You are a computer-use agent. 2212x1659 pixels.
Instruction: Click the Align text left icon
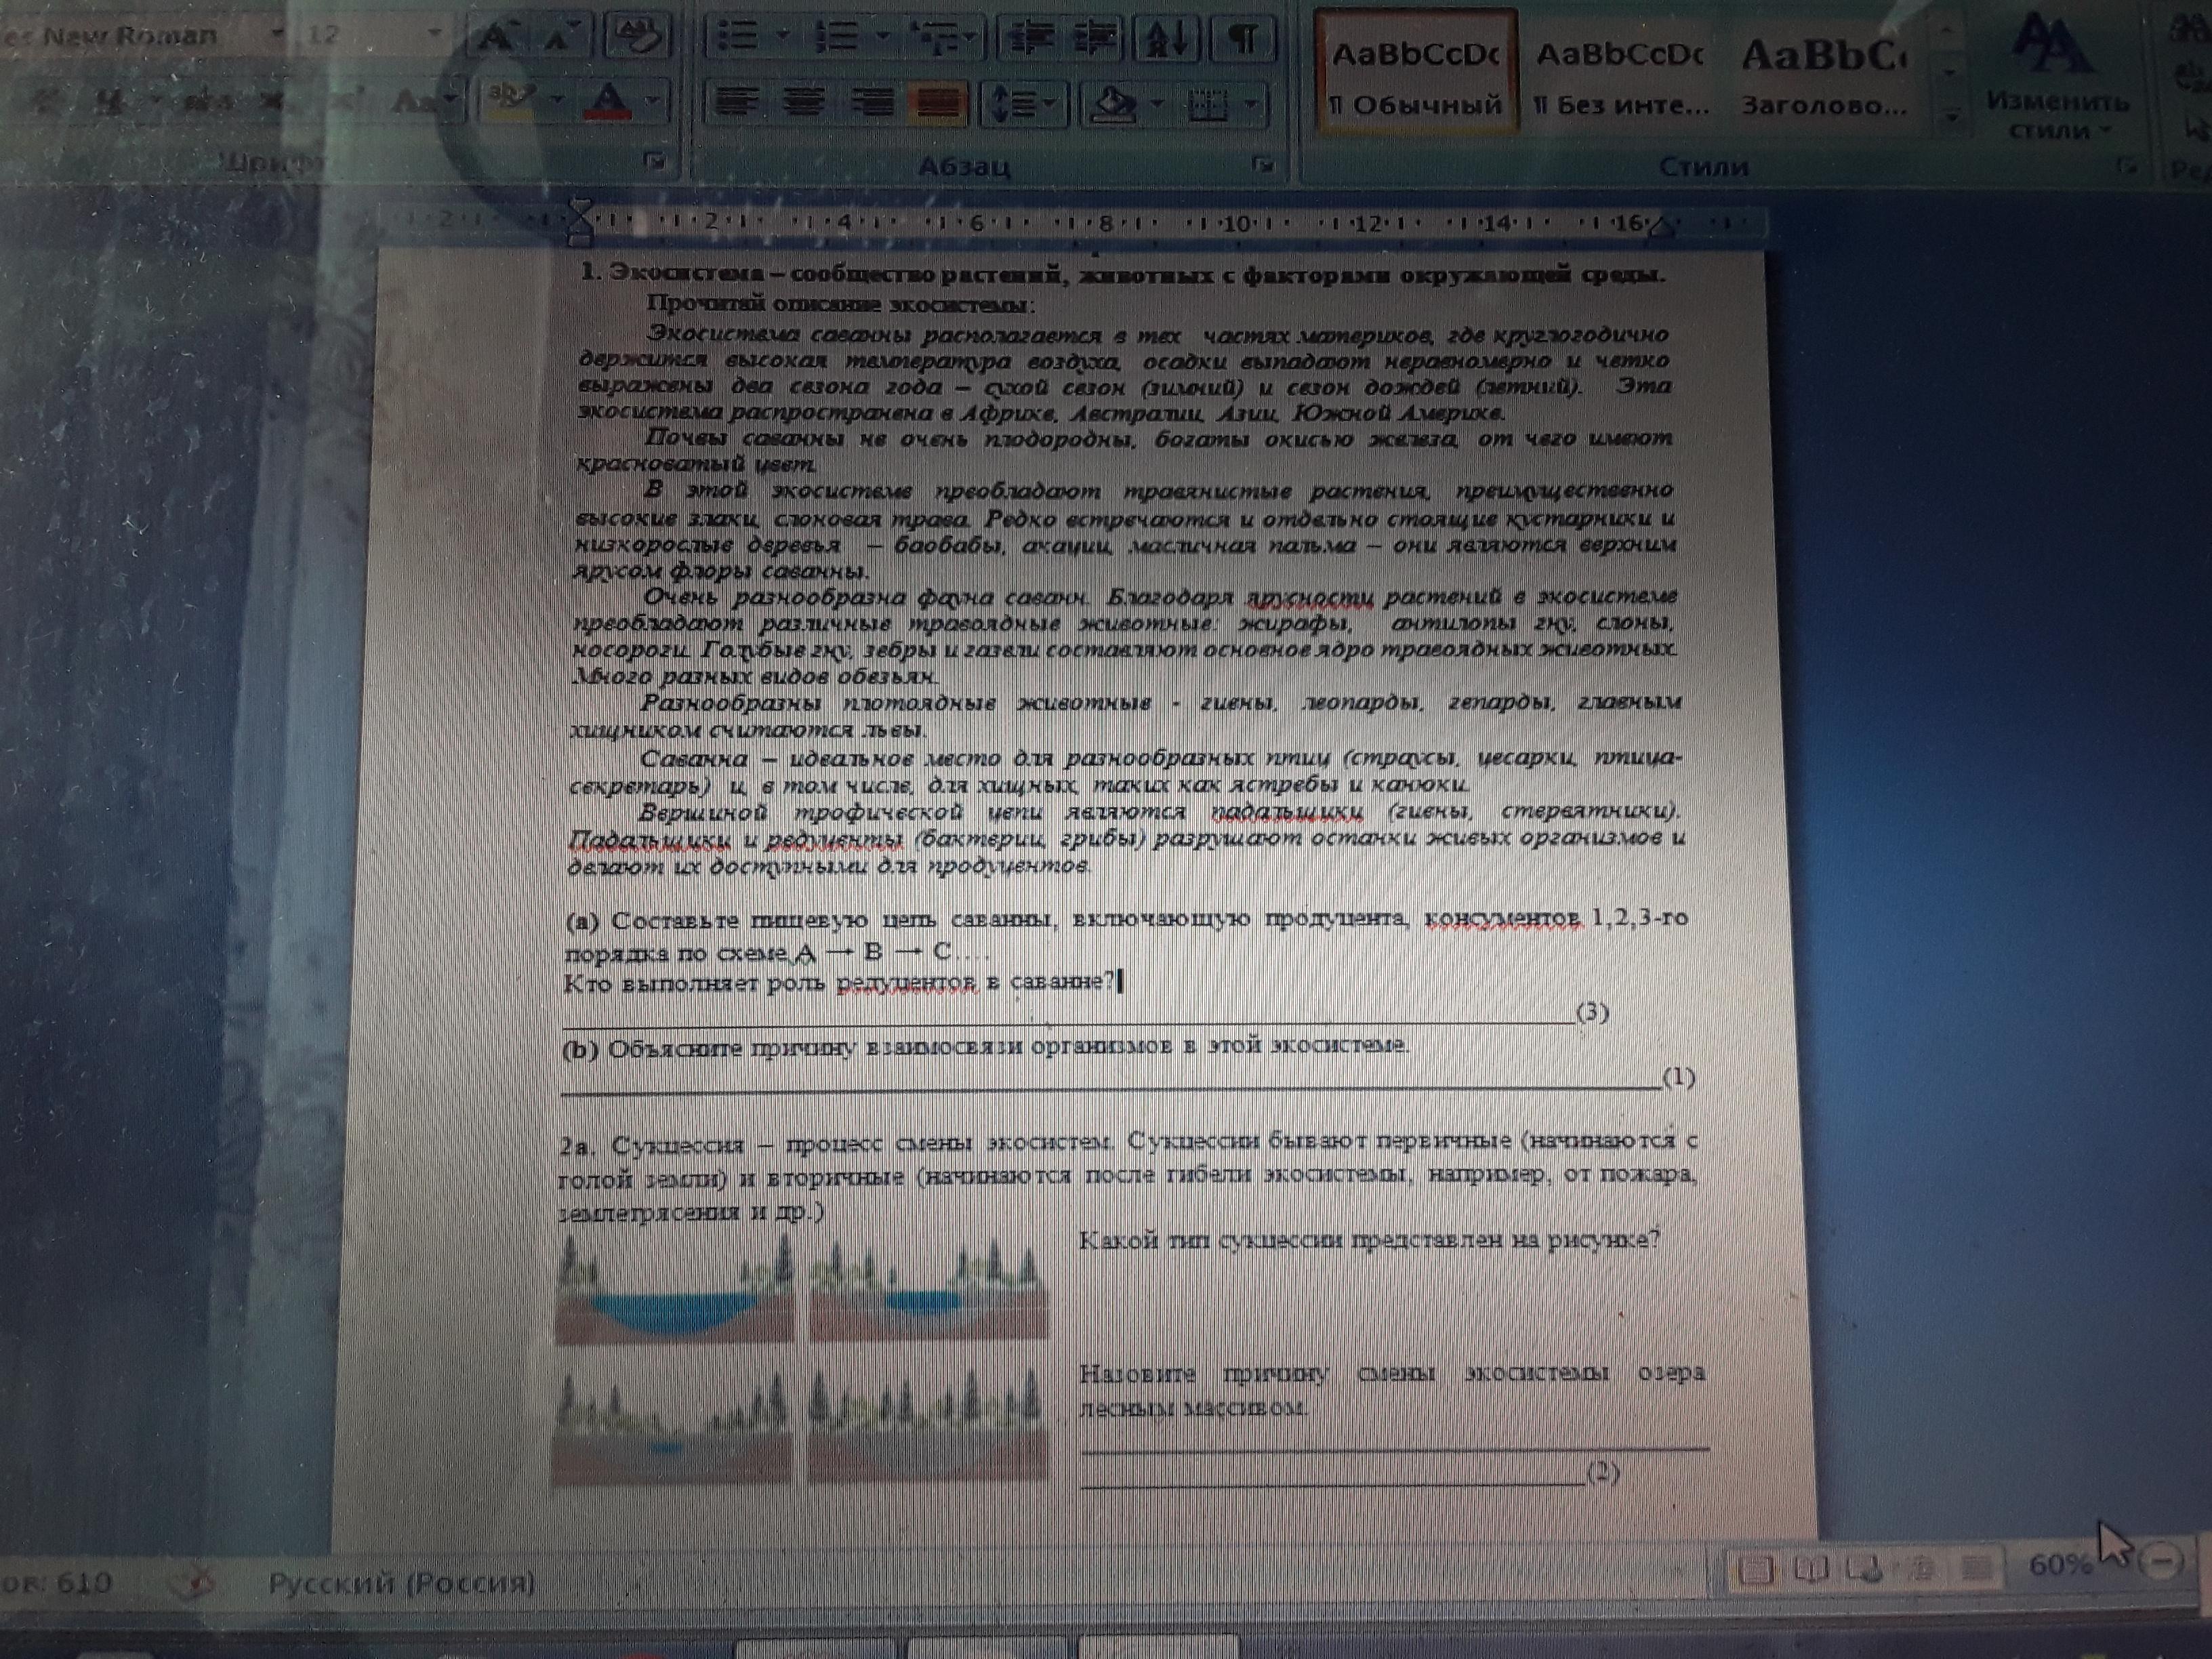(736, 101)
